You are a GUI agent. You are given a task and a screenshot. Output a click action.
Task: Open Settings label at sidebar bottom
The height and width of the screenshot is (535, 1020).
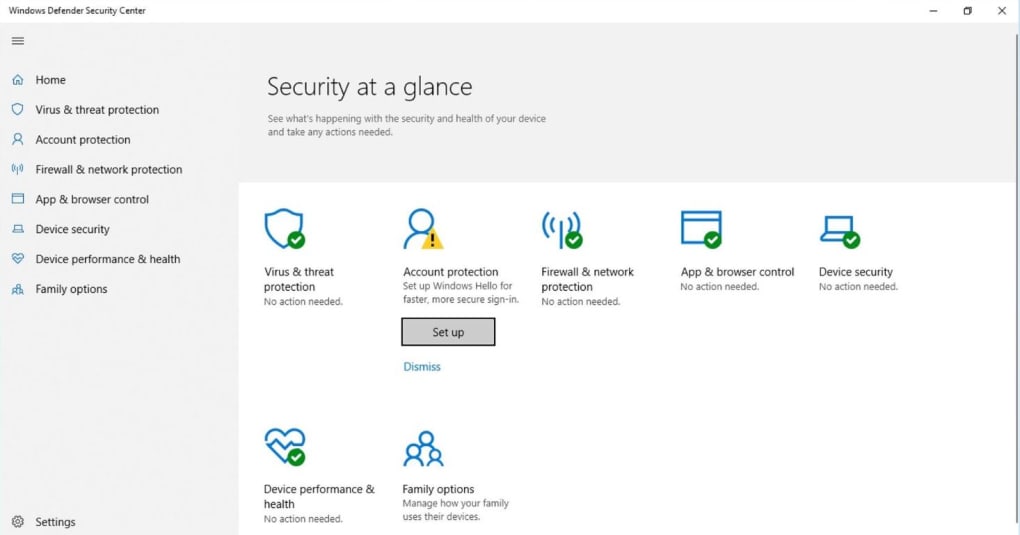click(55, 522)
